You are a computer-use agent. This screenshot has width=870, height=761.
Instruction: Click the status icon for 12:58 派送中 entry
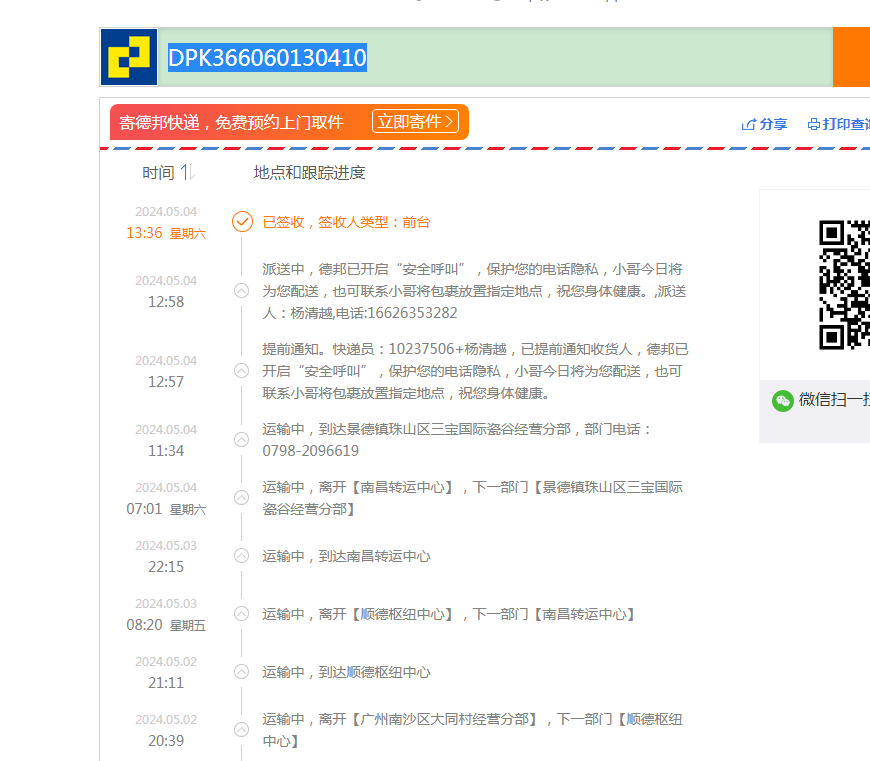241,291
